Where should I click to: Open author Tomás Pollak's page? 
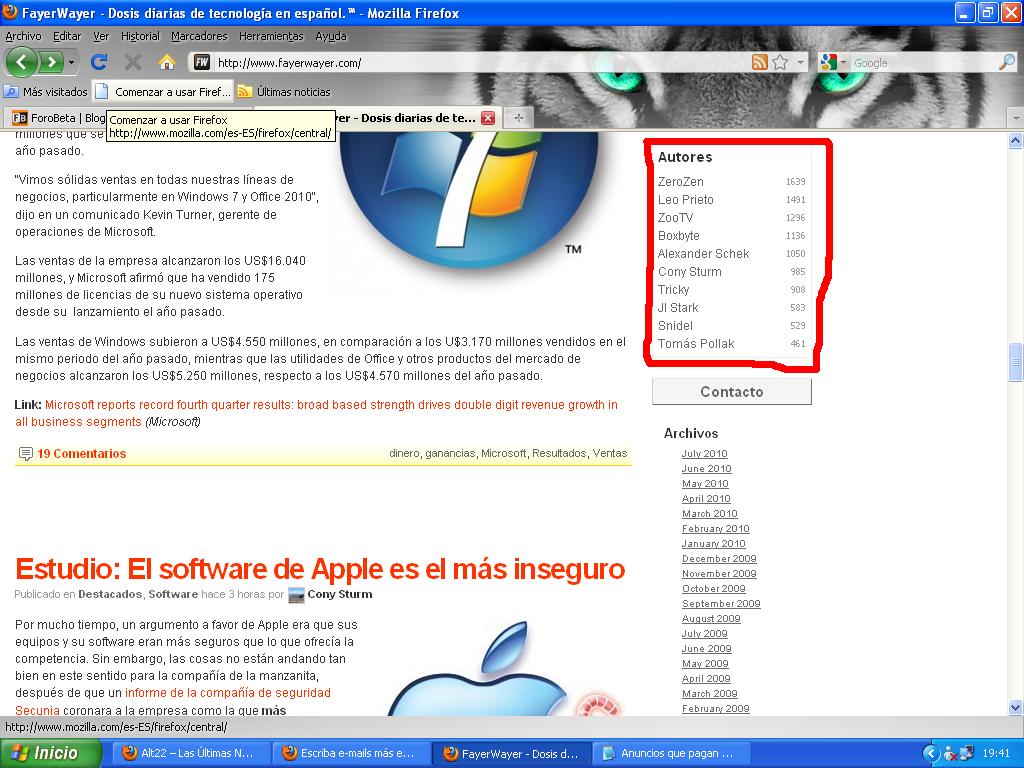click(696, 344)
